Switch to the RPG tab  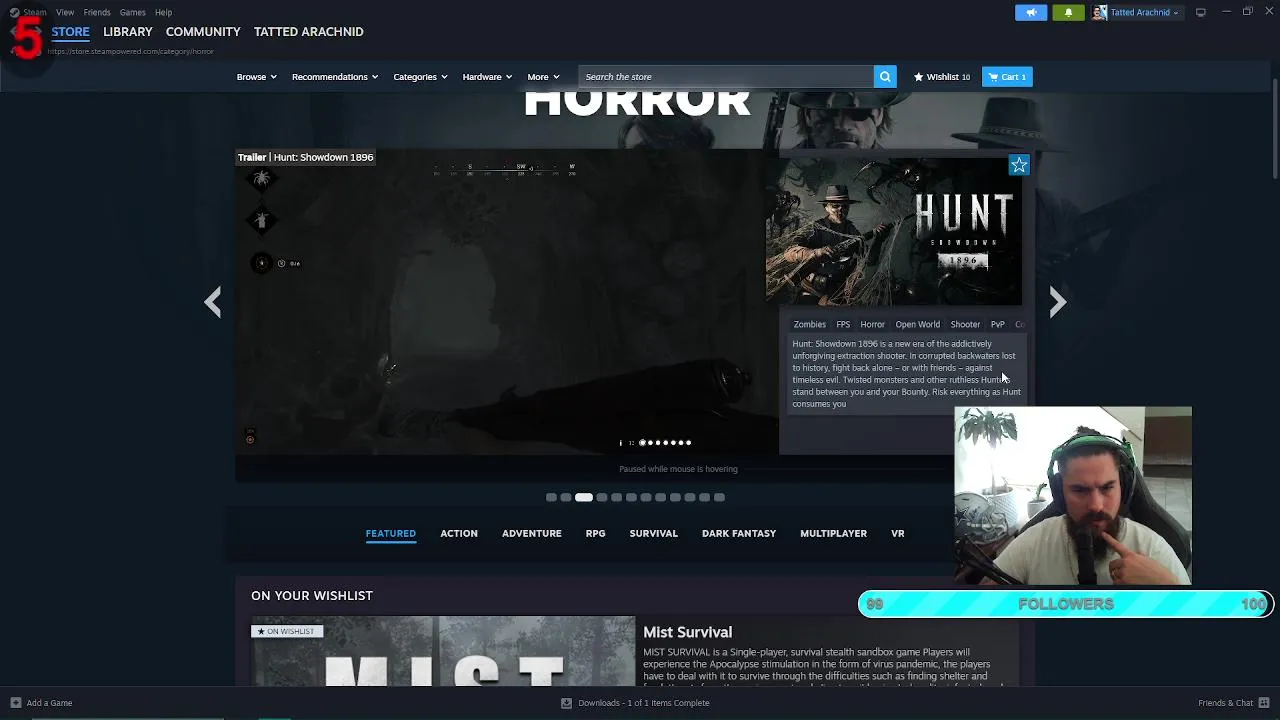click(595, 533)
